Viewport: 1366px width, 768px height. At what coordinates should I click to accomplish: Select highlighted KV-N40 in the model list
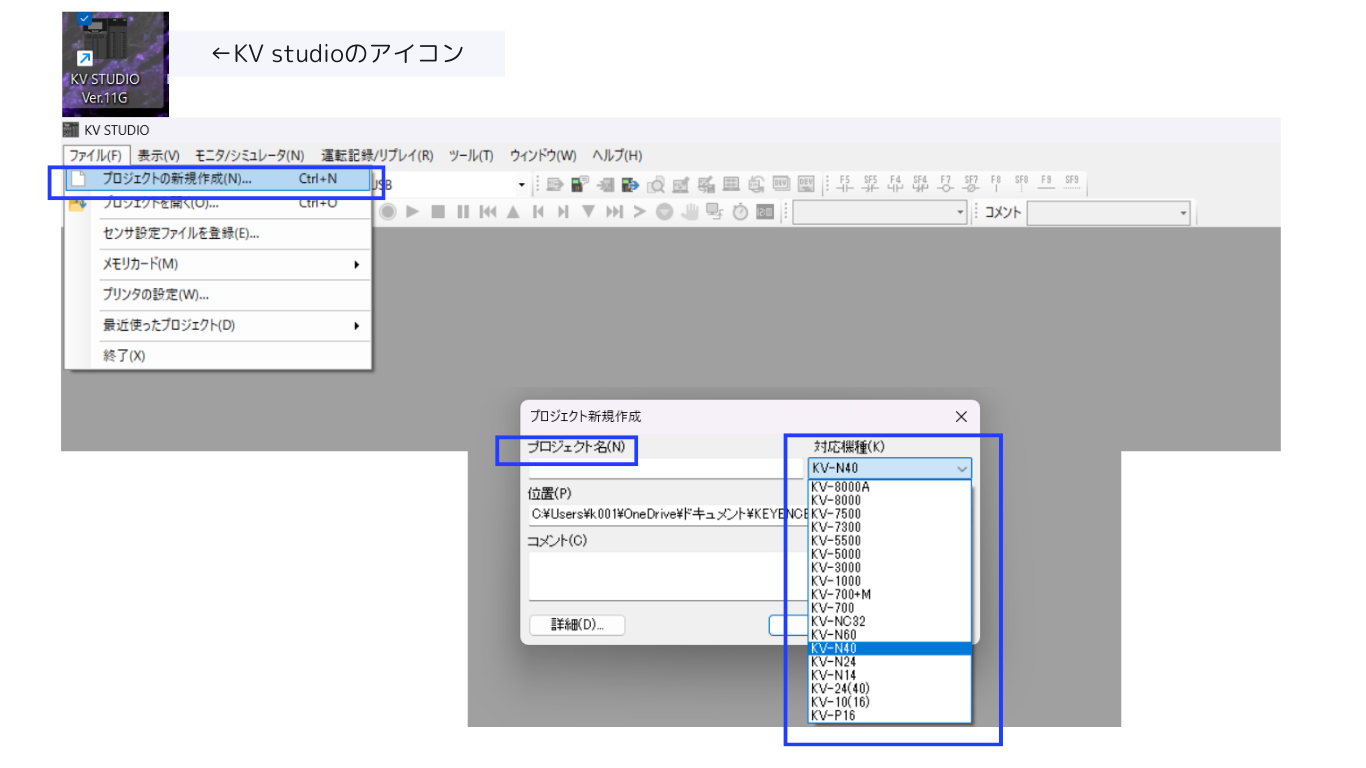tap(889, 648)
